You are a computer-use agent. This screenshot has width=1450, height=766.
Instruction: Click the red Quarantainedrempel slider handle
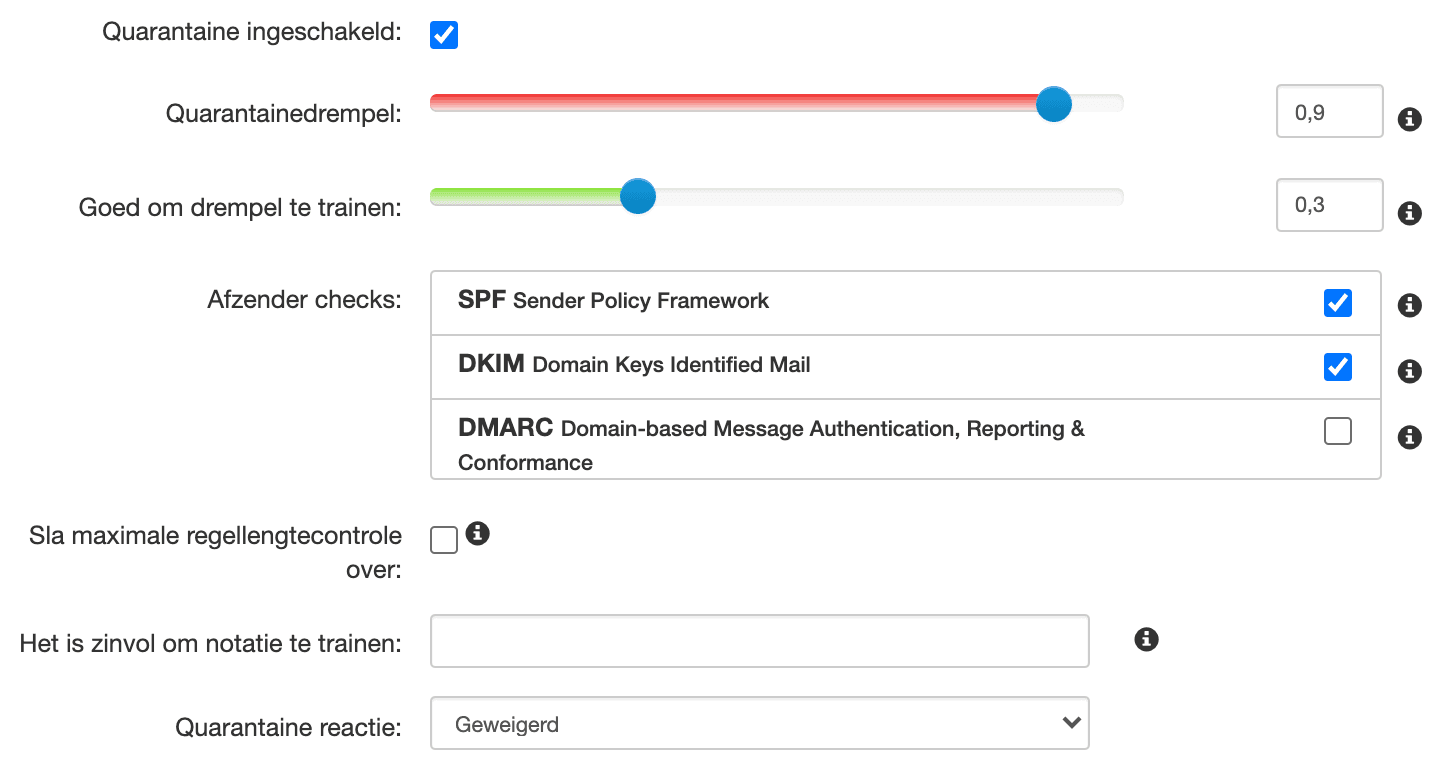pos(1053,104)
